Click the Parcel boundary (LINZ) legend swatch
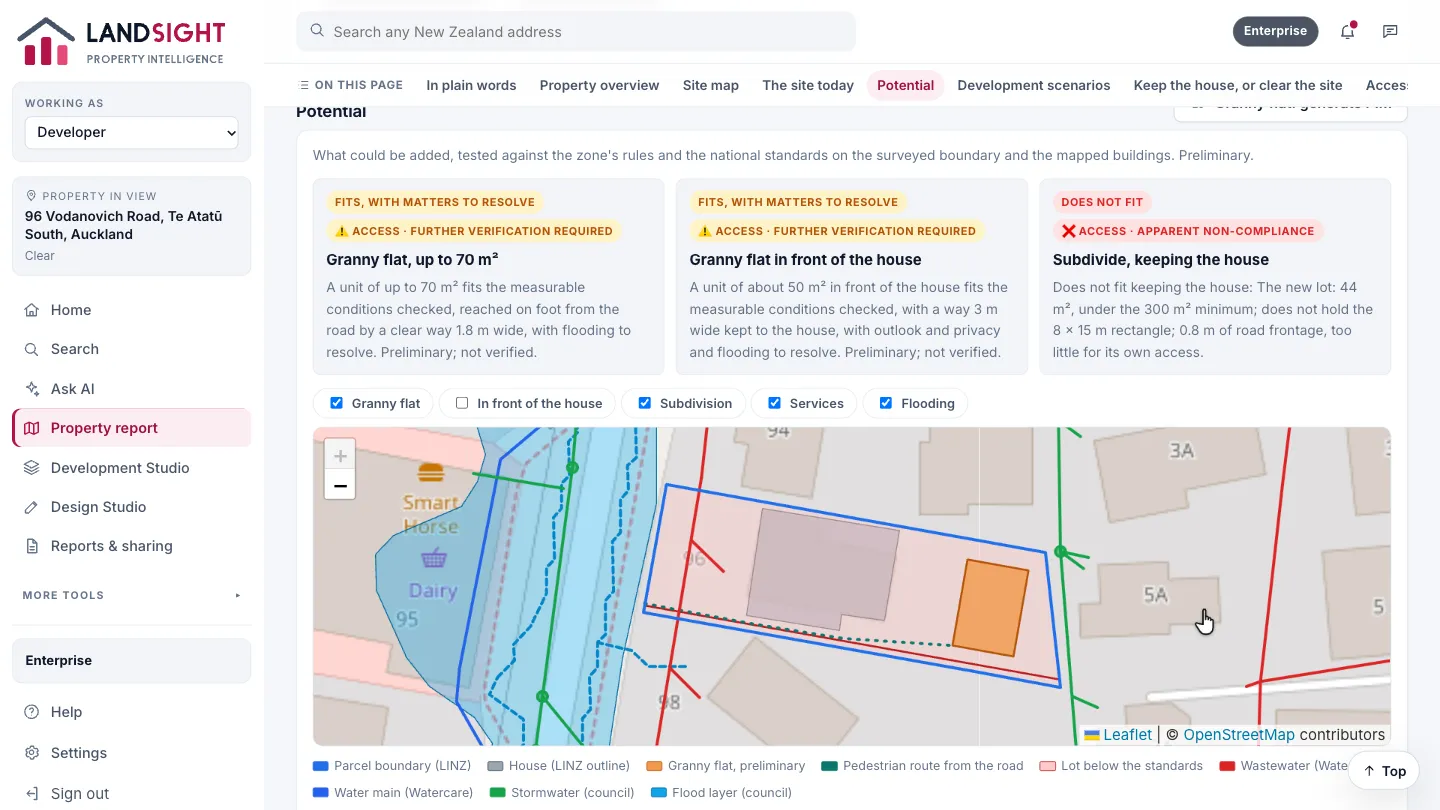 tap(321, 766)
